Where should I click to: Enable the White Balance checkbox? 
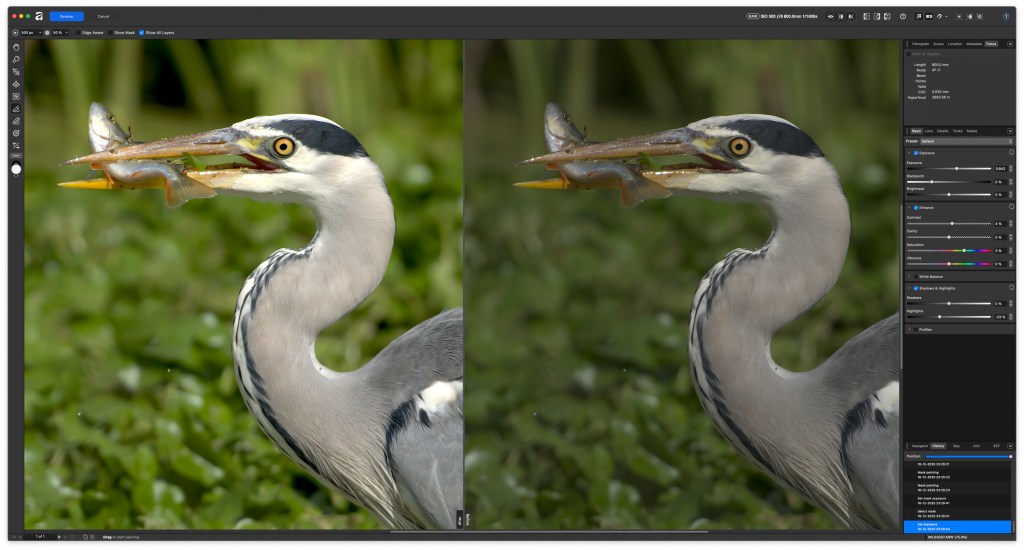coord(916,277)
